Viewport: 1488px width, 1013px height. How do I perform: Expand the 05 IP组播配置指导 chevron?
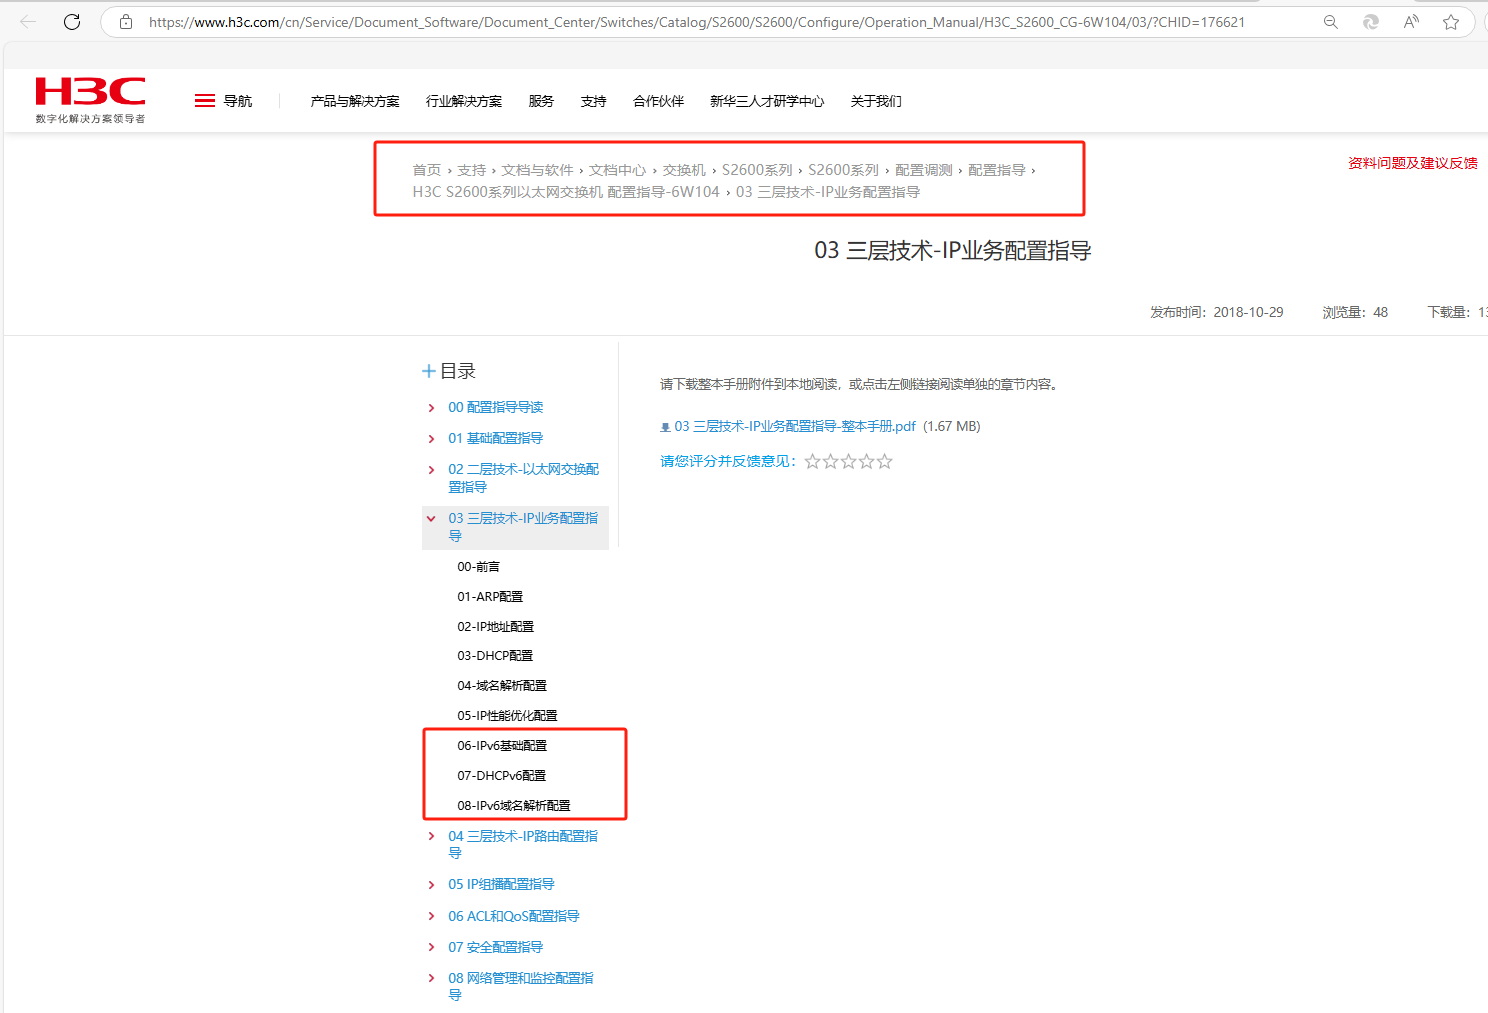431,885
